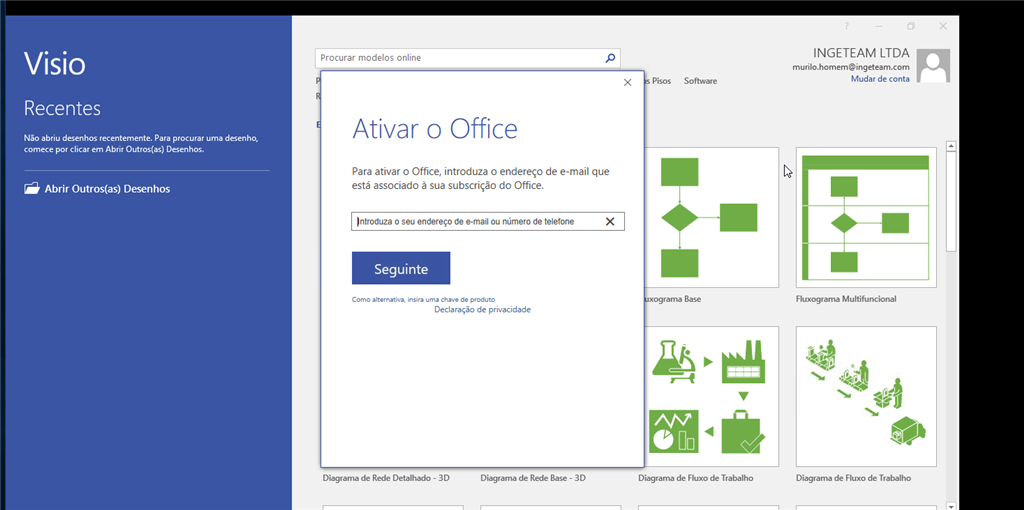Viewport: 1024px width, 510px height.
Task: Open the Declaração de privacidade link
Action: [483, 310]
